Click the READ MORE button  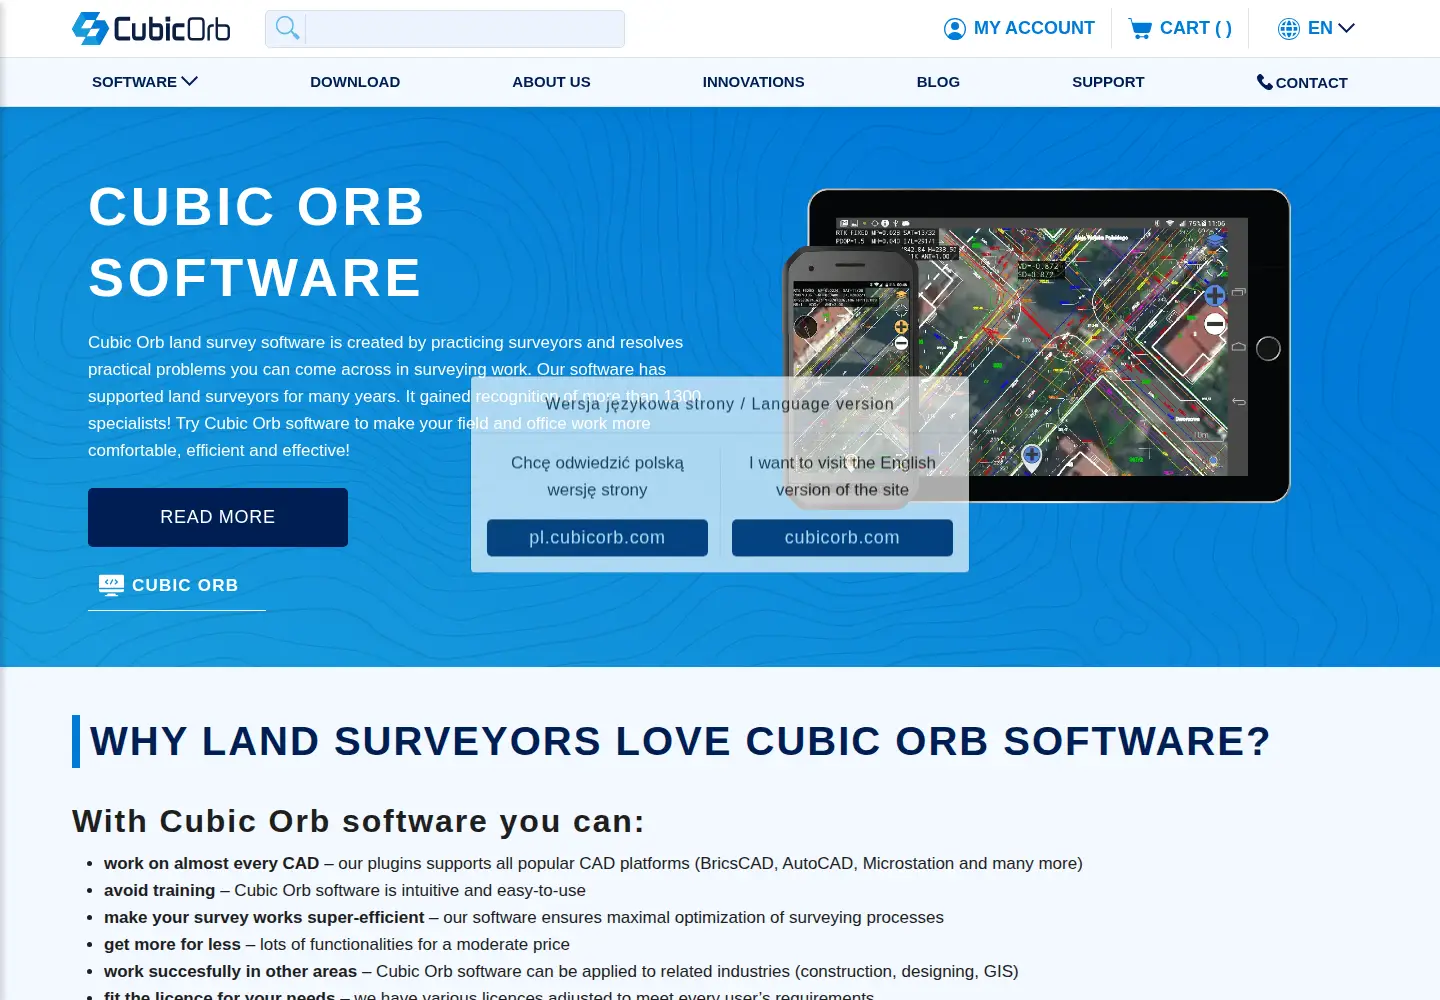[x=218, y=517]
